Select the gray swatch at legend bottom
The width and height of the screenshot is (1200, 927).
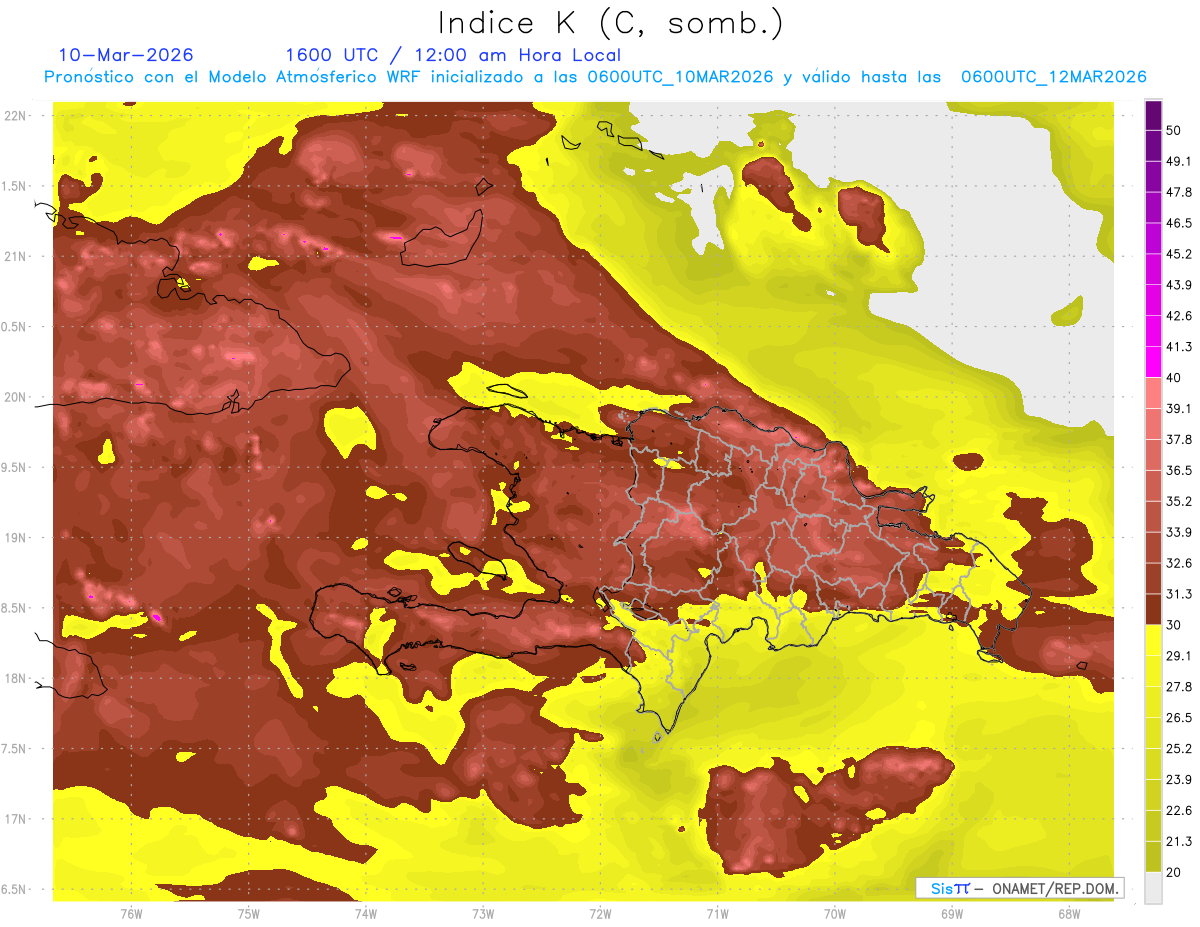point(1153,887)
